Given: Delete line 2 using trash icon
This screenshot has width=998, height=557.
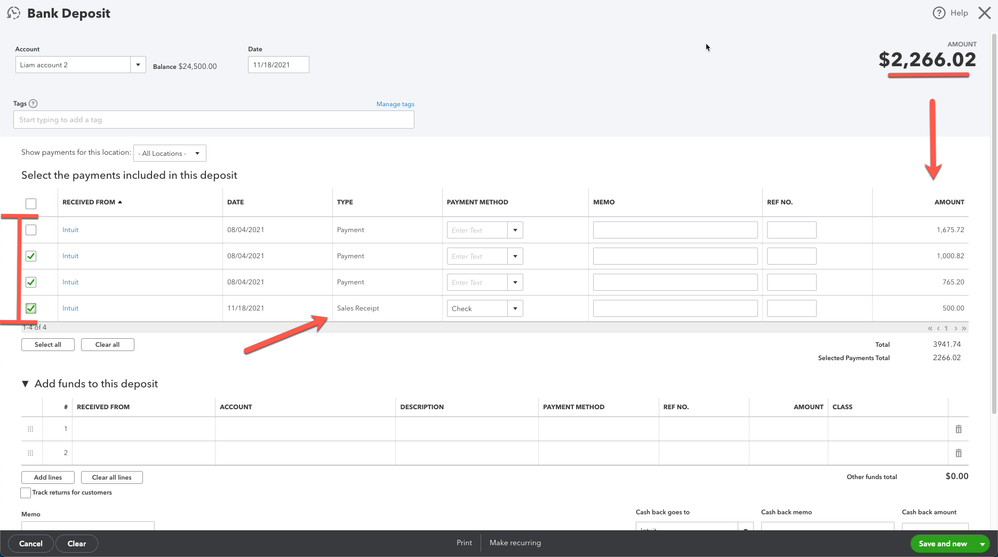Looking at the screenshot, I should click(958, 453).
